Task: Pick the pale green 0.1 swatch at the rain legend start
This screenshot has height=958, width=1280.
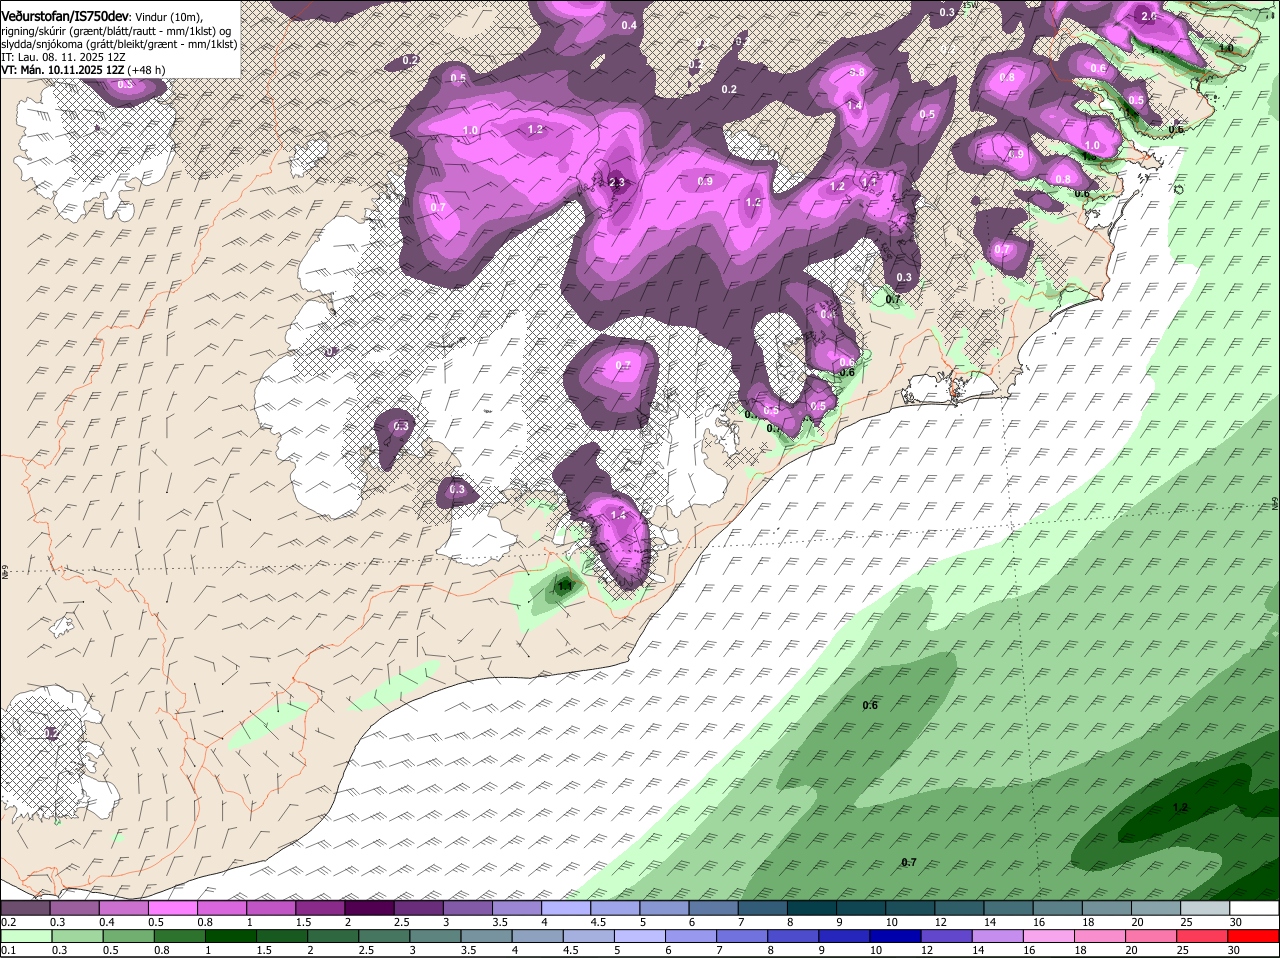Action: click(x=25, y=936)
